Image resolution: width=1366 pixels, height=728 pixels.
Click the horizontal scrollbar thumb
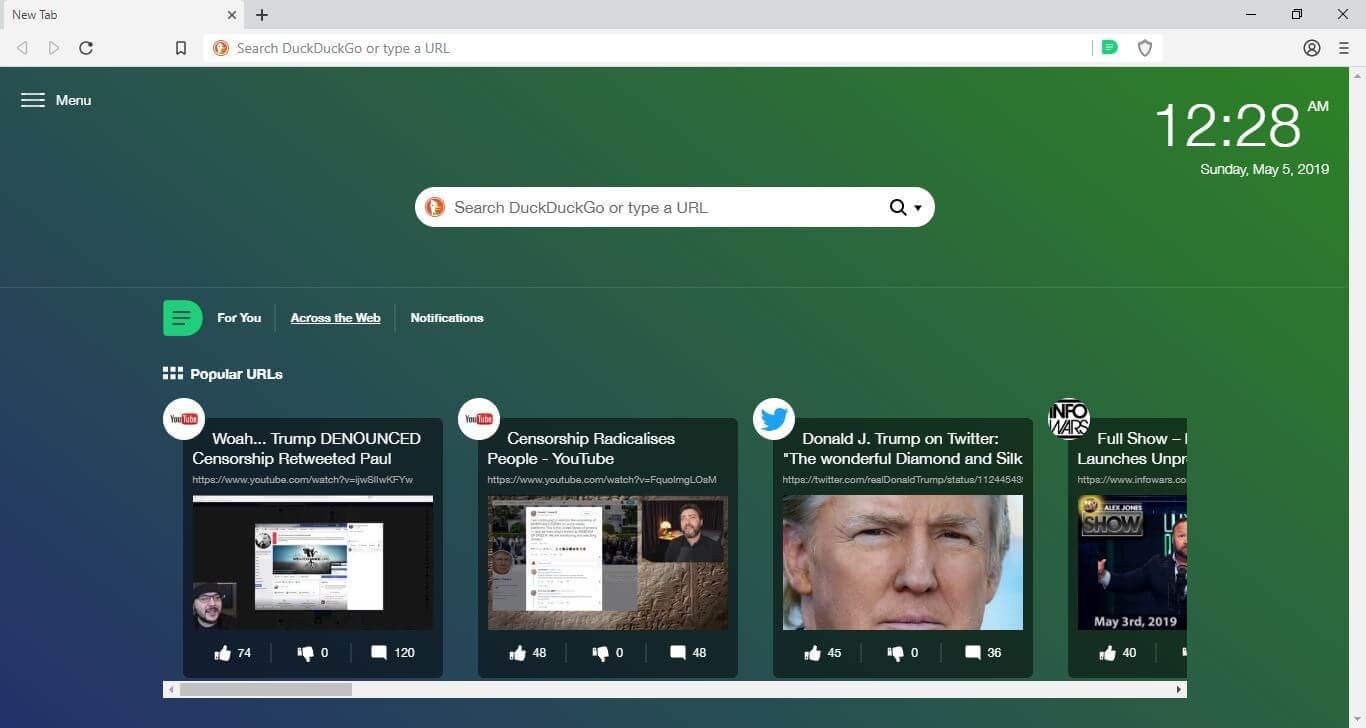tap(266, 690)
